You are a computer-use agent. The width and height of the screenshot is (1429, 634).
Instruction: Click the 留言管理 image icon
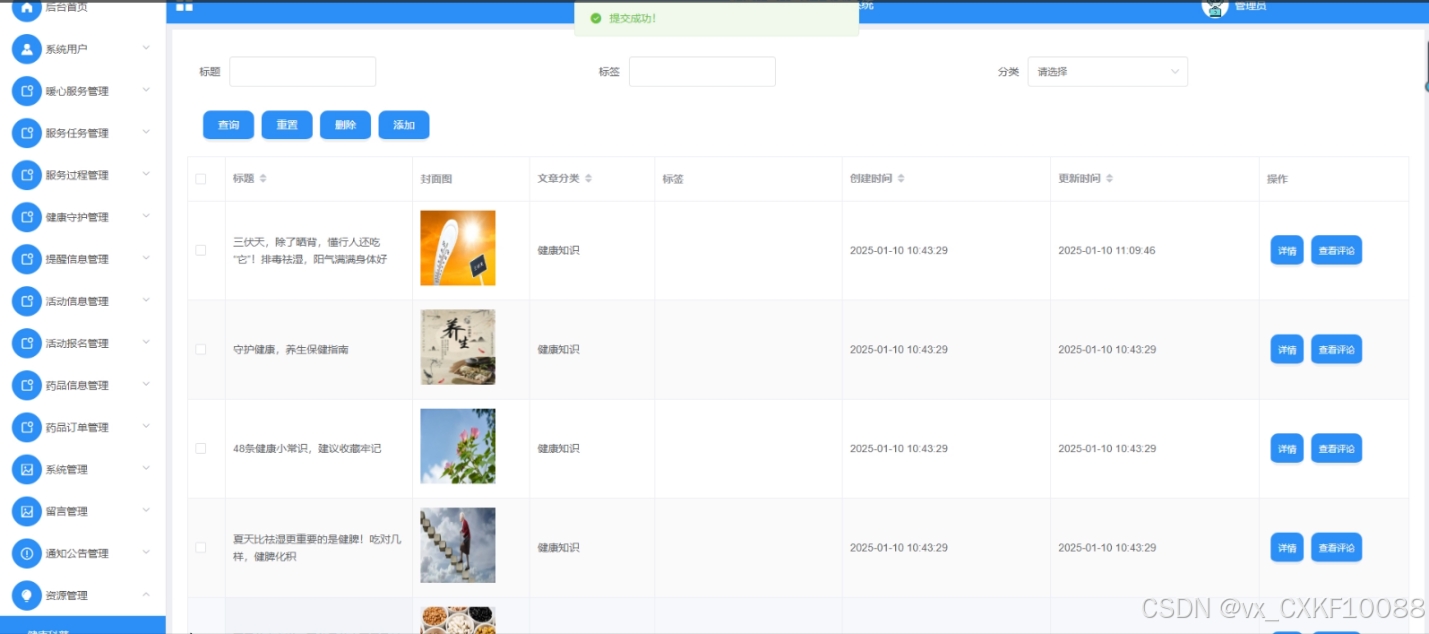click(26, 511)
